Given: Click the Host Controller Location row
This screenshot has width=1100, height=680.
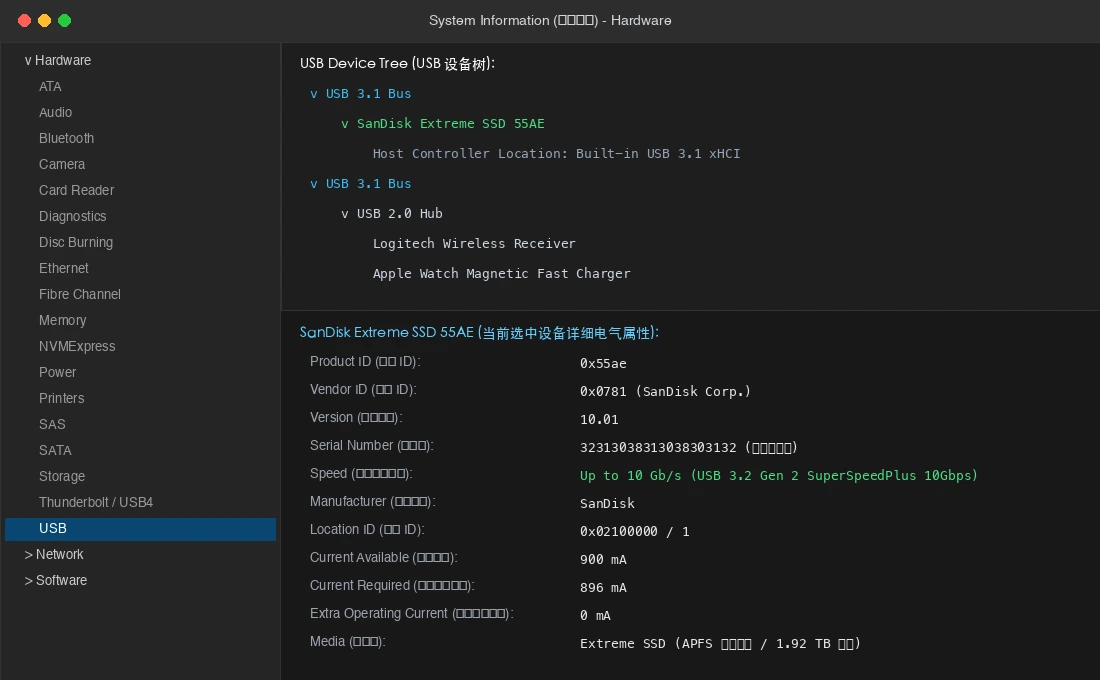Looking at the screenshot, I should (556, 154).
